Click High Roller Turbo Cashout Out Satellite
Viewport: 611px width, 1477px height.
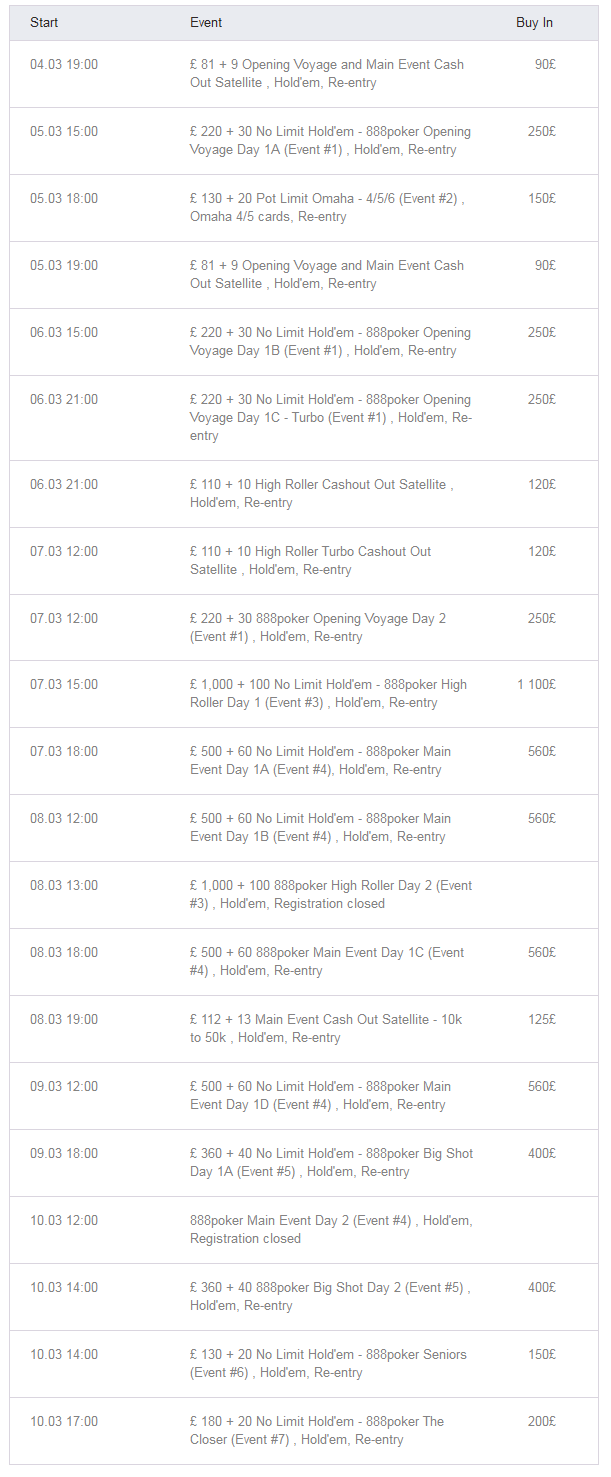coord(310,560)
